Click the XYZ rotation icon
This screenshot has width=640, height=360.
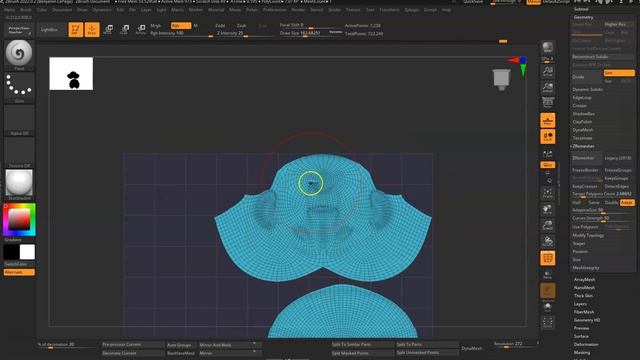(547, 165)
